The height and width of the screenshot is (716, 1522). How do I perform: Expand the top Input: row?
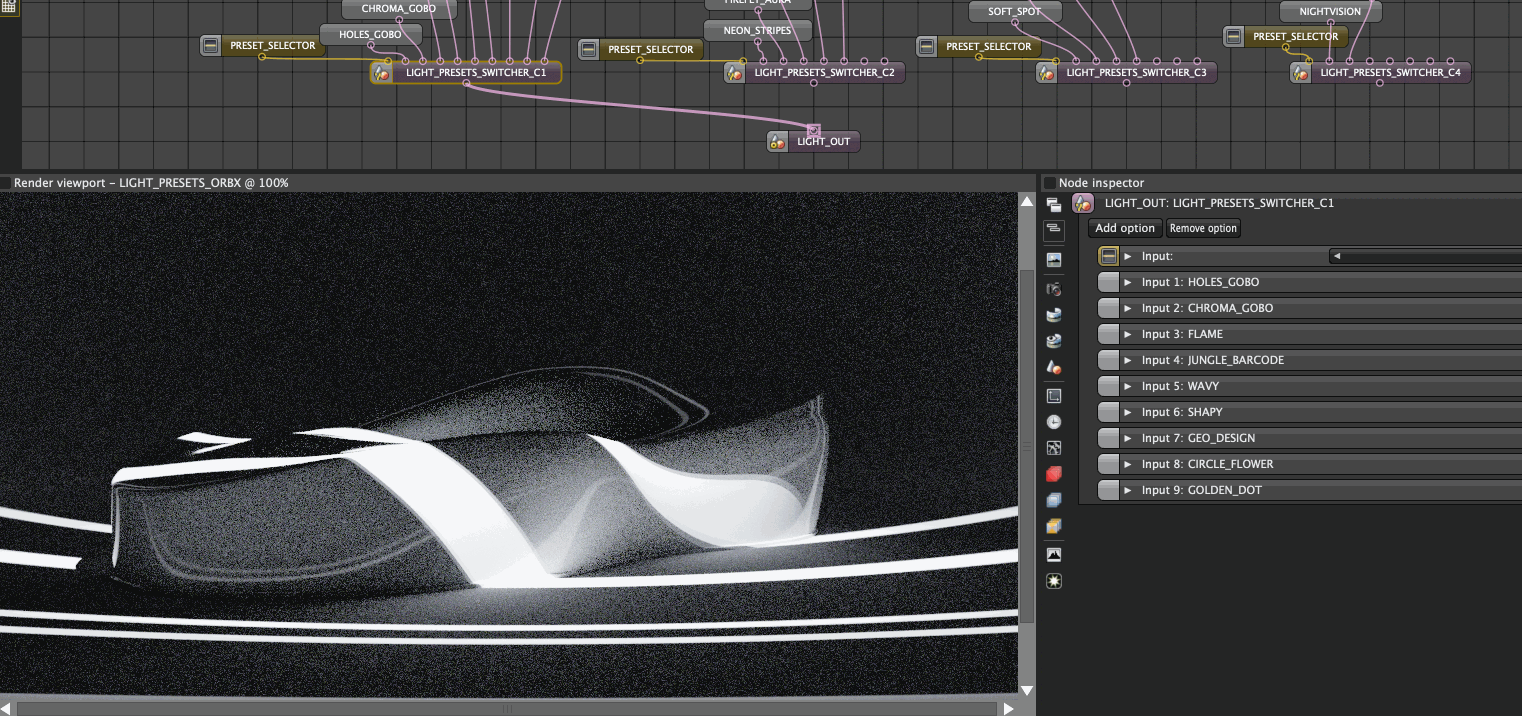click(1129, 257)
